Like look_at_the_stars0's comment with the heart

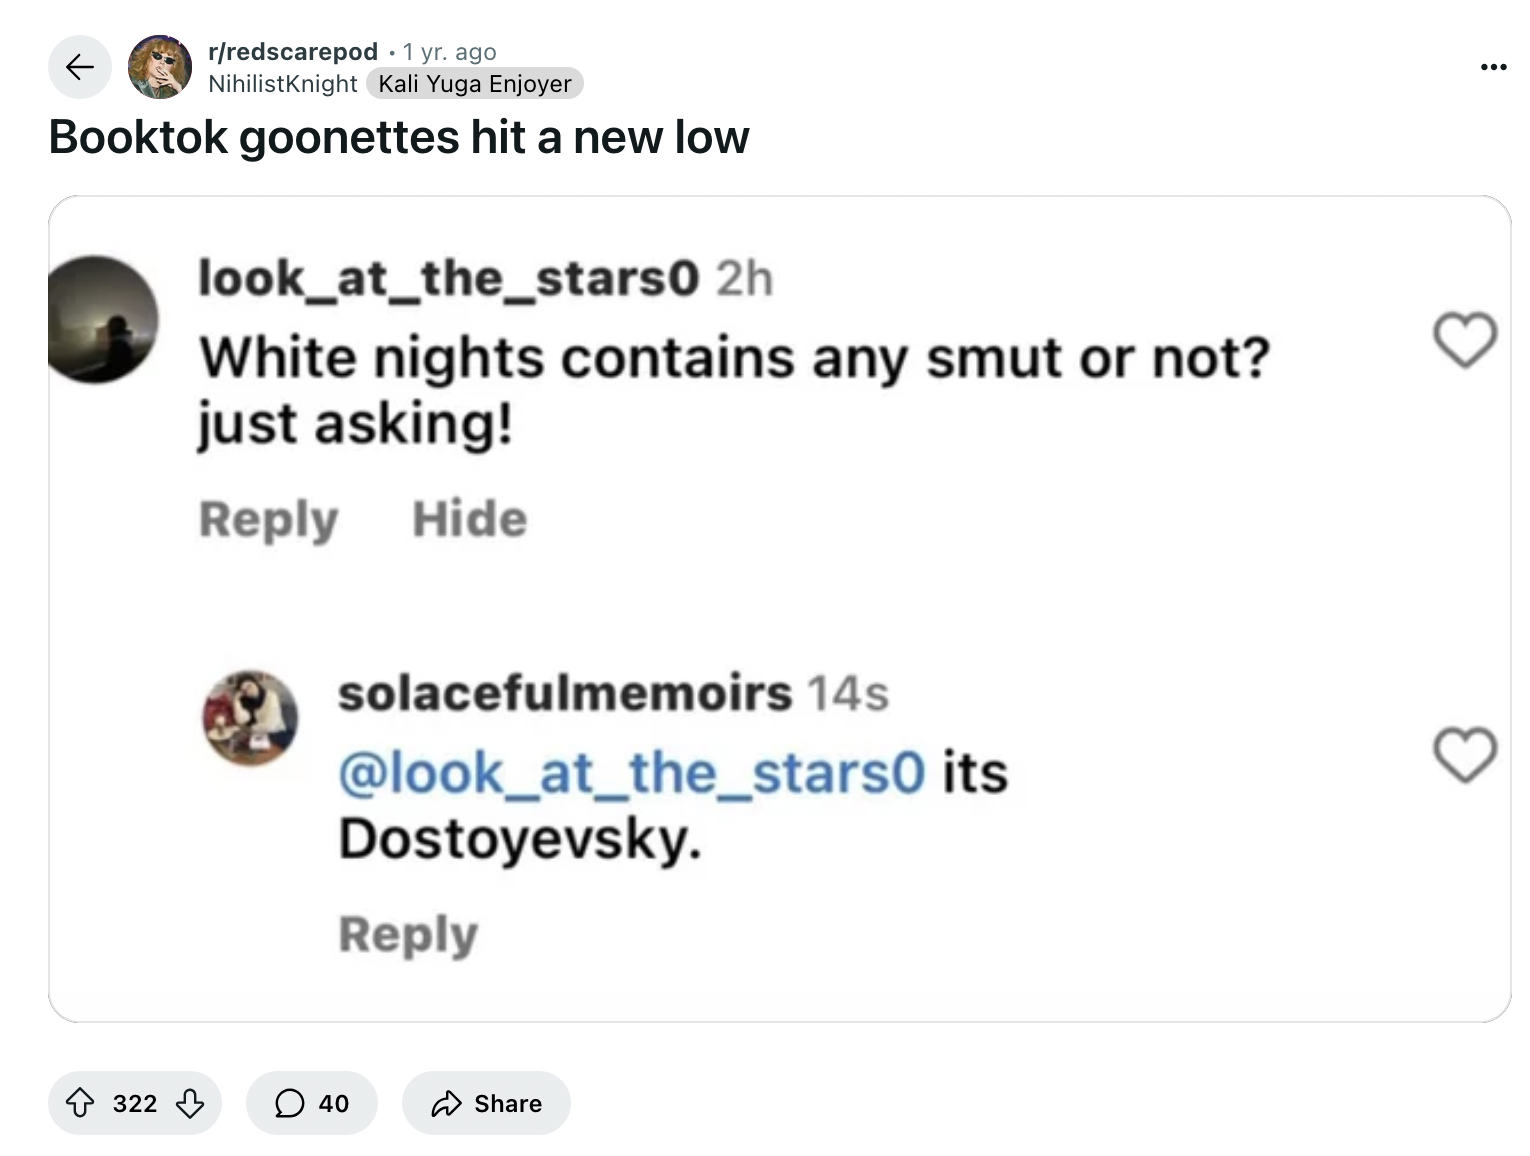[x=1463, y=341]
